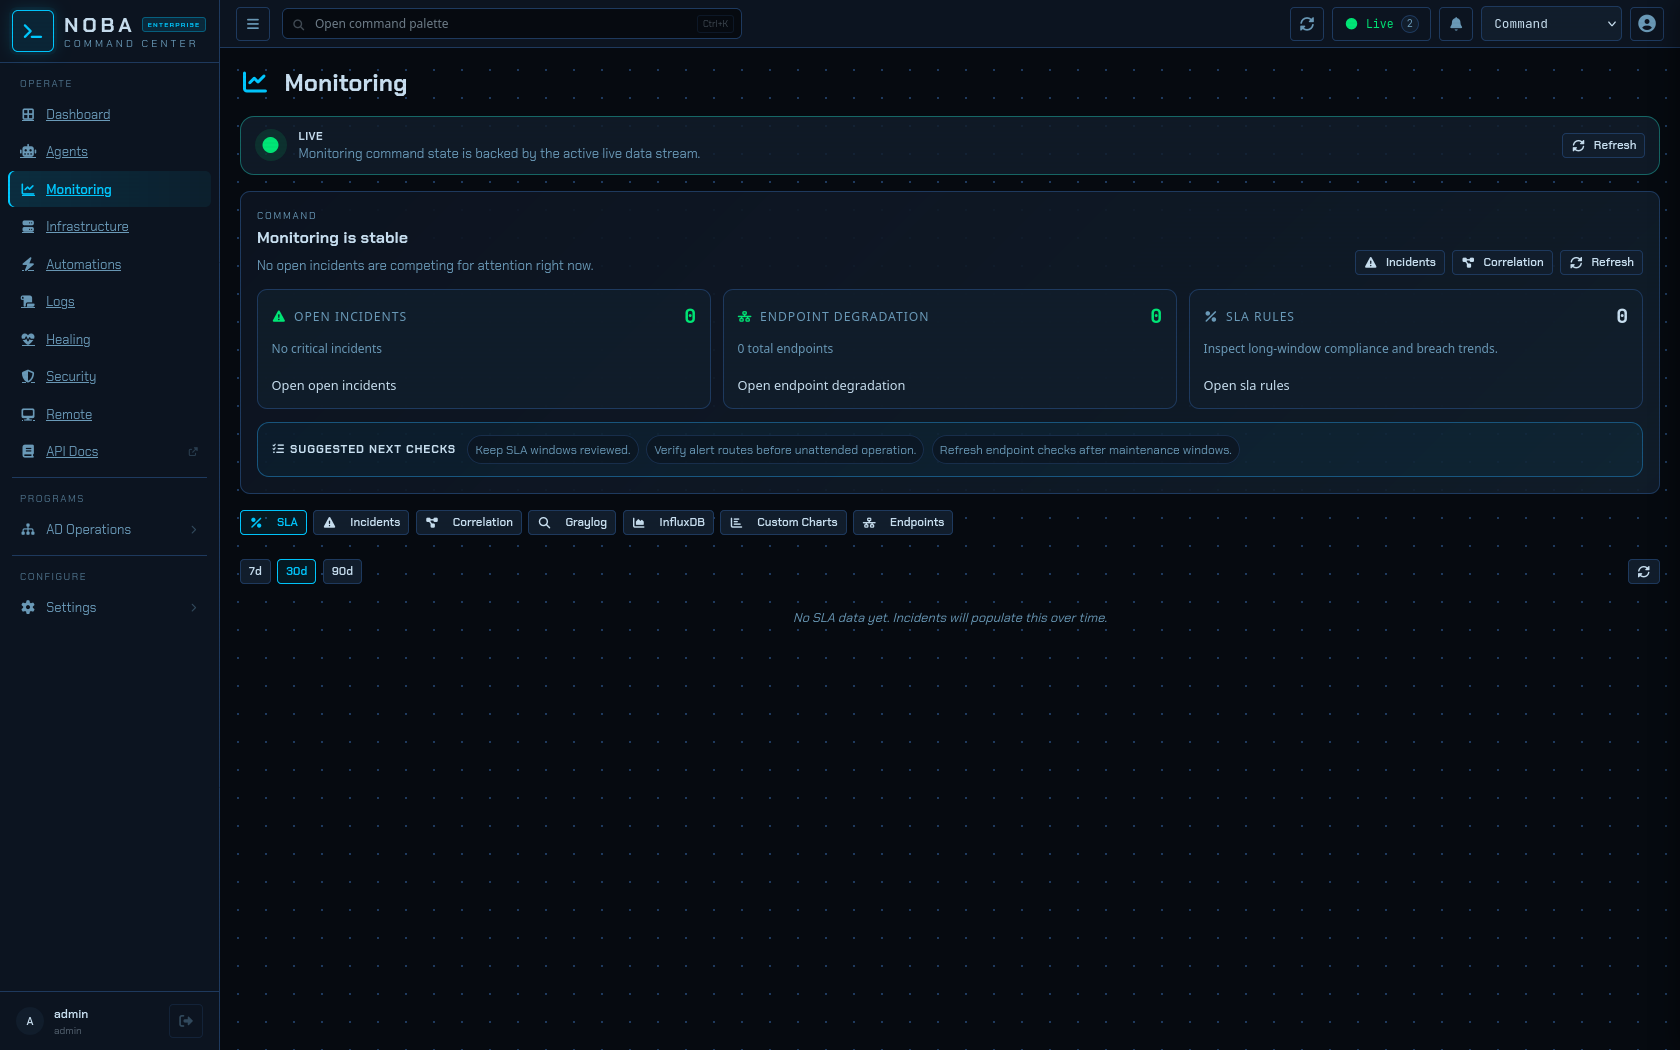Screen dimensions: 1680x1050
Task: Switch to the Graylog tab
Action: [572, 523]
